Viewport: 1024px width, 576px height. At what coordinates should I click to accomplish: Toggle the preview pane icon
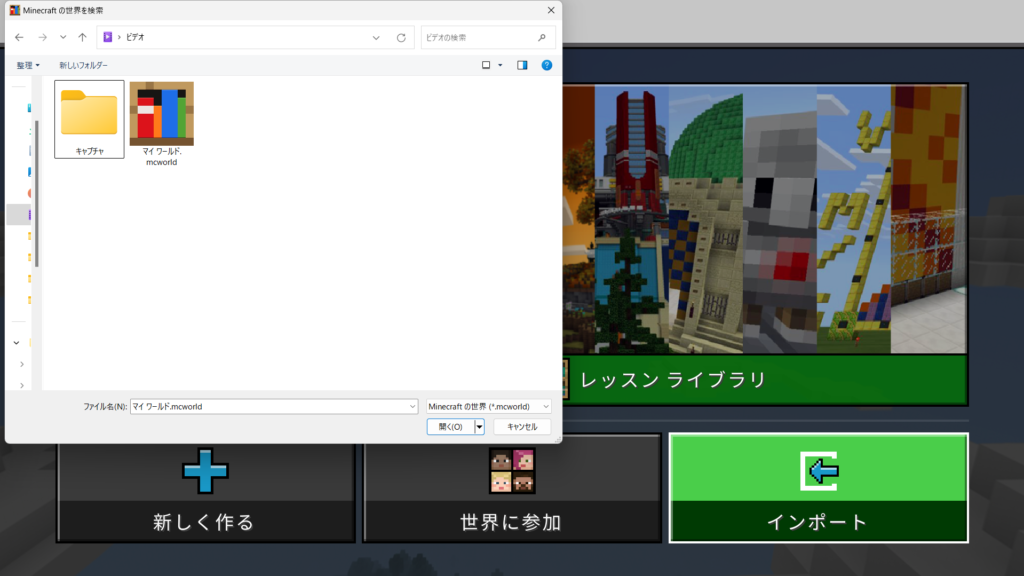522,65
